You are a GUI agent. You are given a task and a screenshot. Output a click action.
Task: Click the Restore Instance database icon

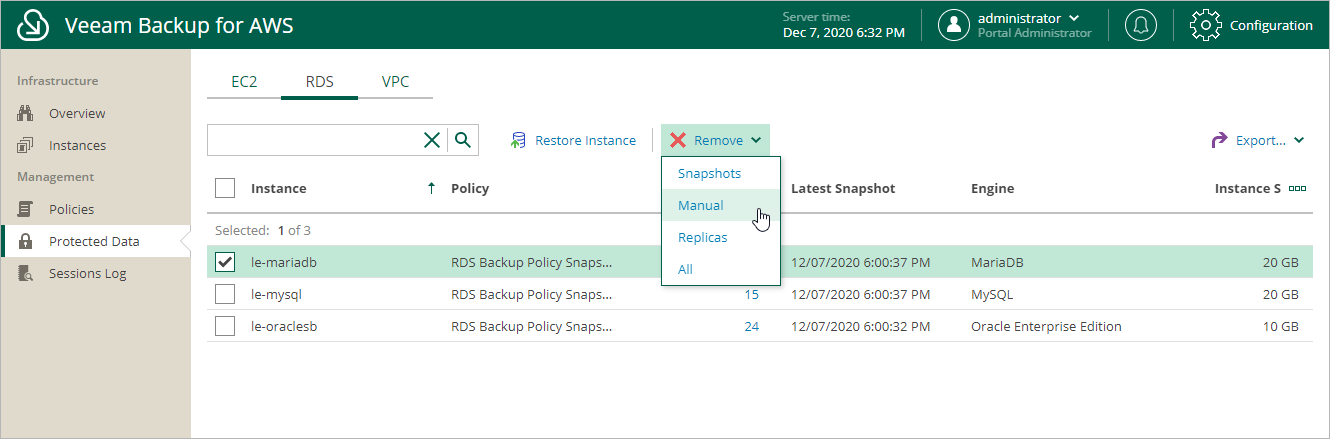pyautogui.click(x=518, y=140)
